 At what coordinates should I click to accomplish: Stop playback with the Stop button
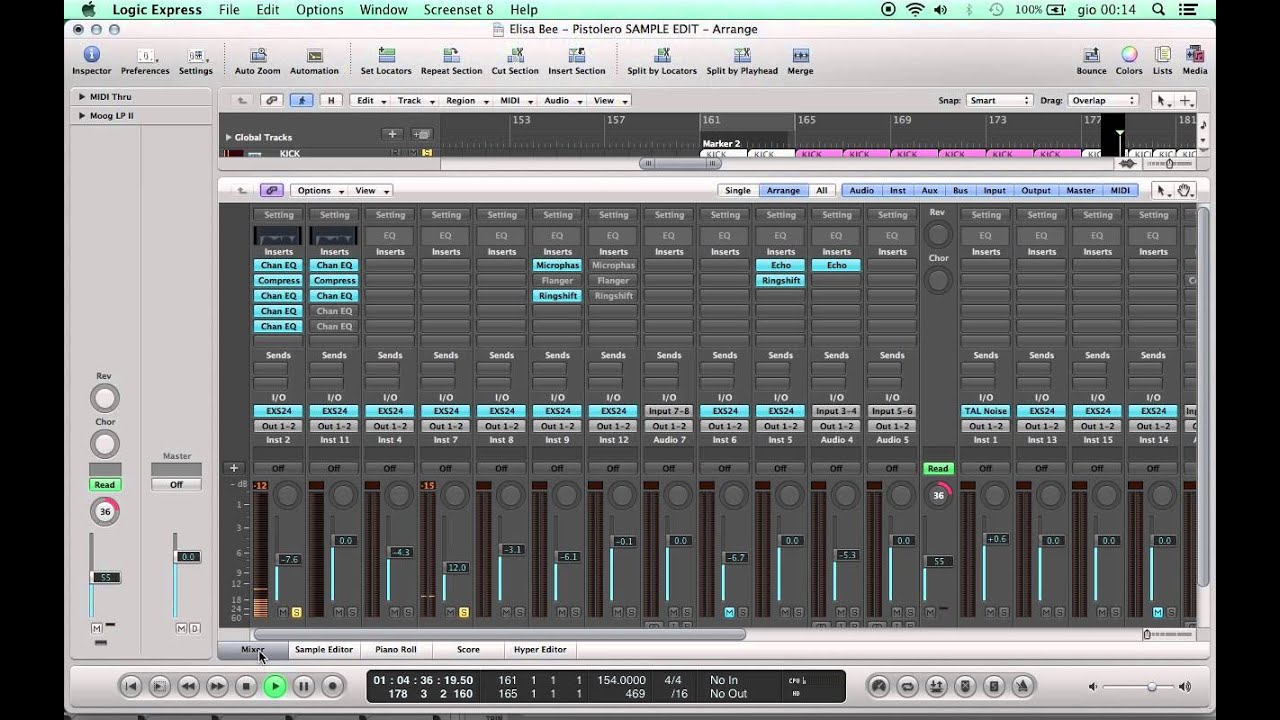pos(246,686)
